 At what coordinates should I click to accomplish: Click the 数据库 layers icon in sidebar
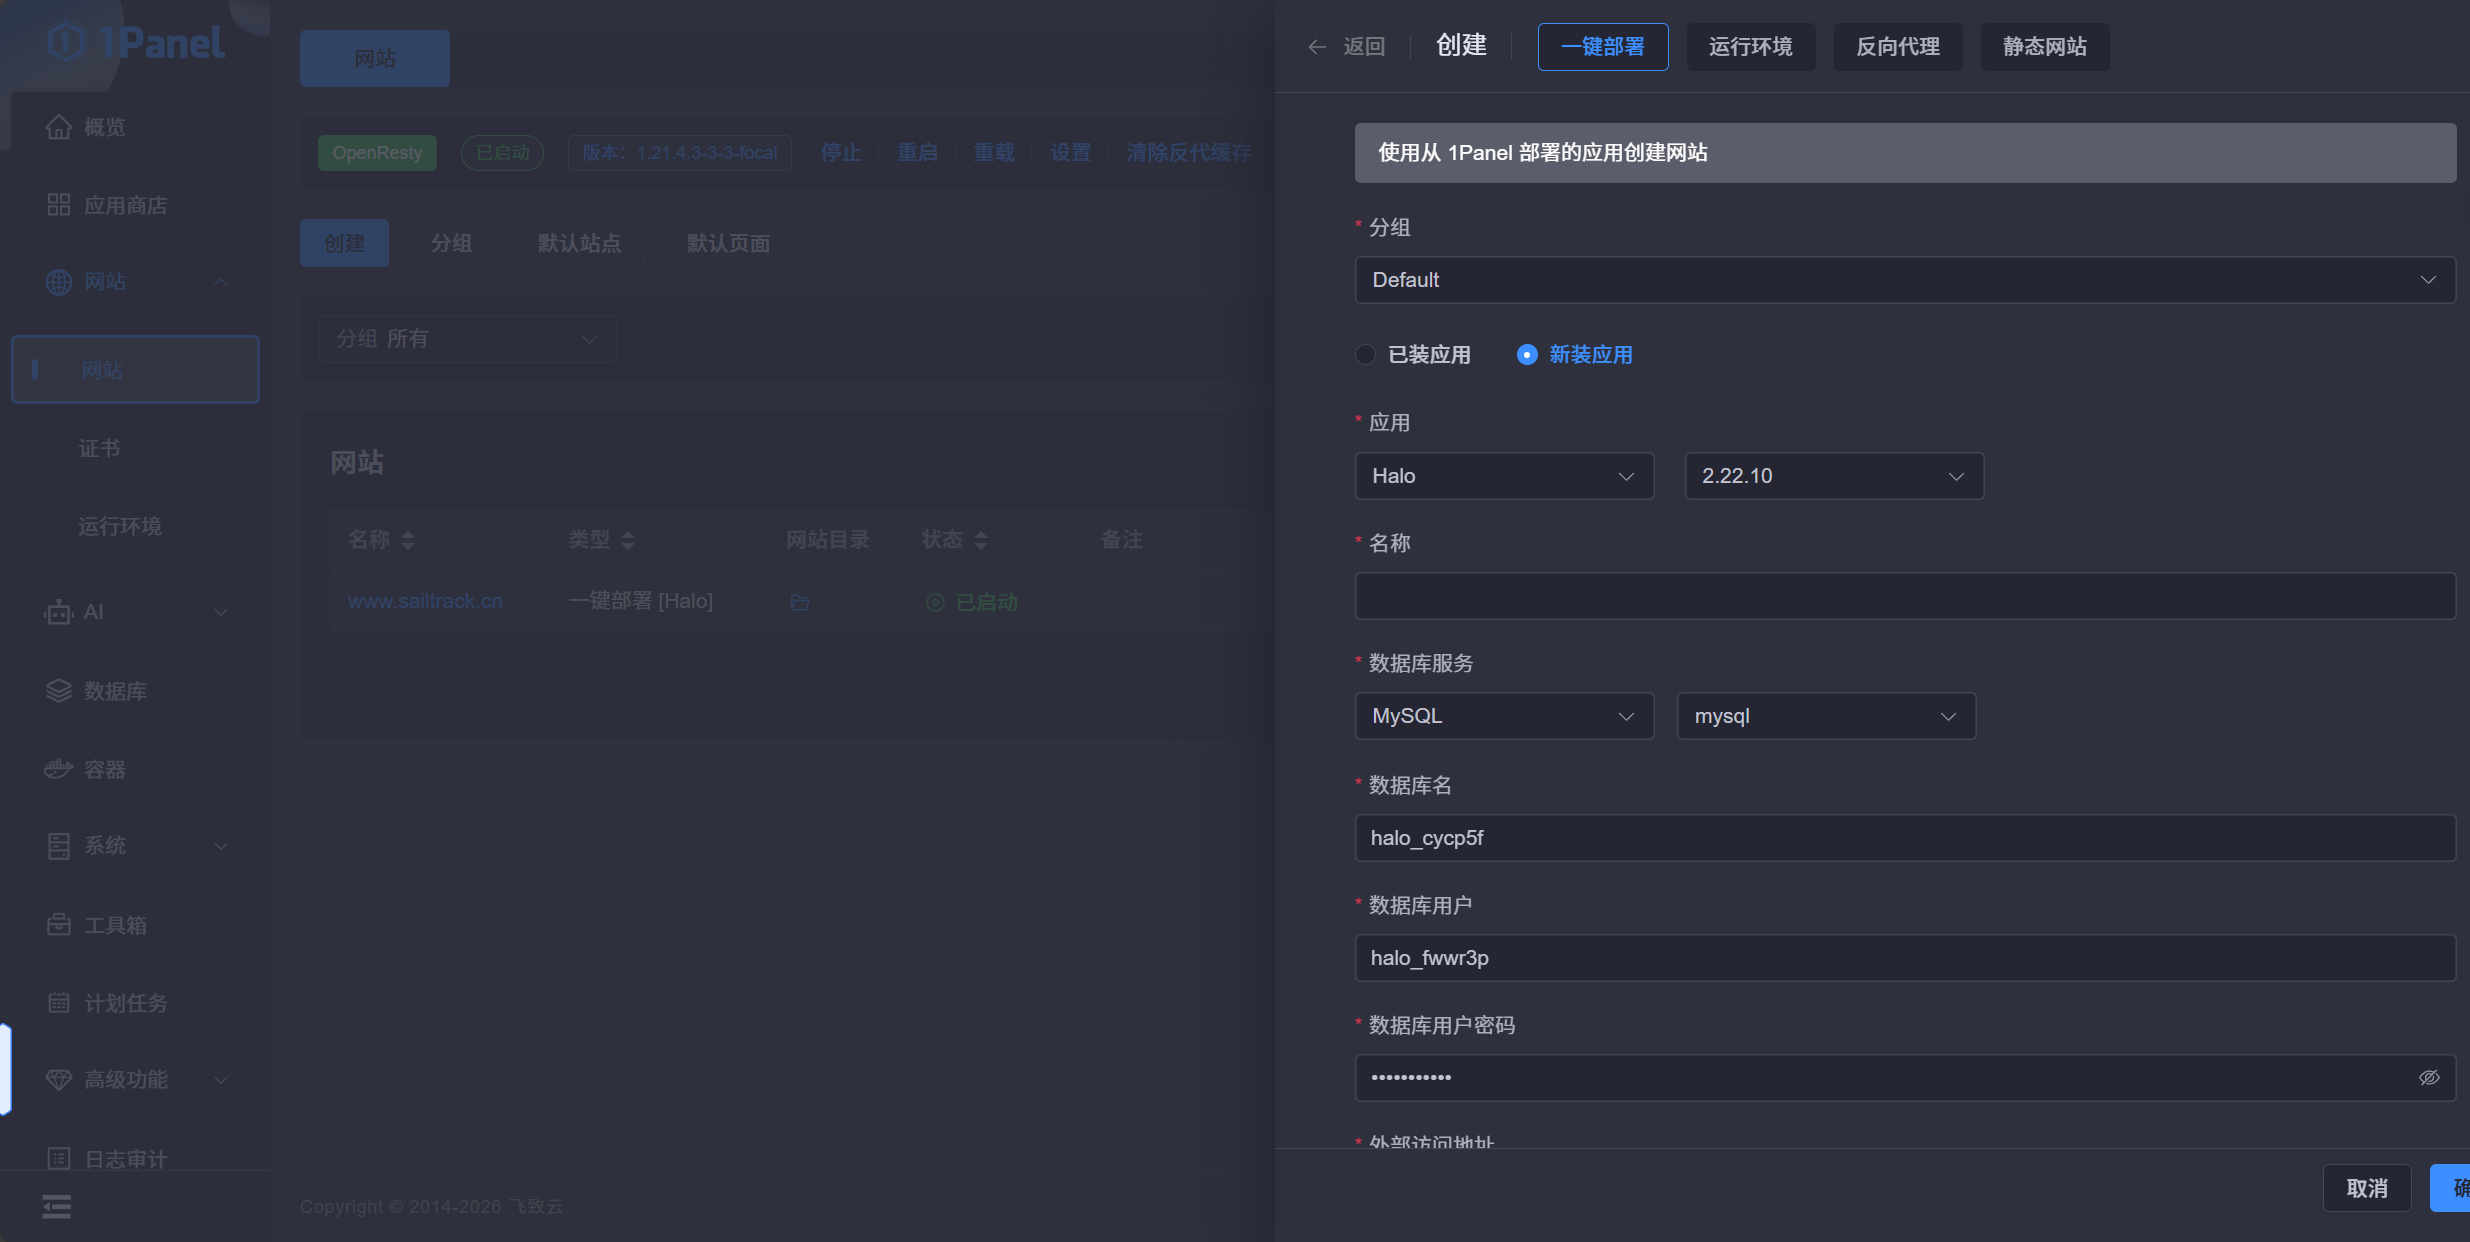pos(59,691)
